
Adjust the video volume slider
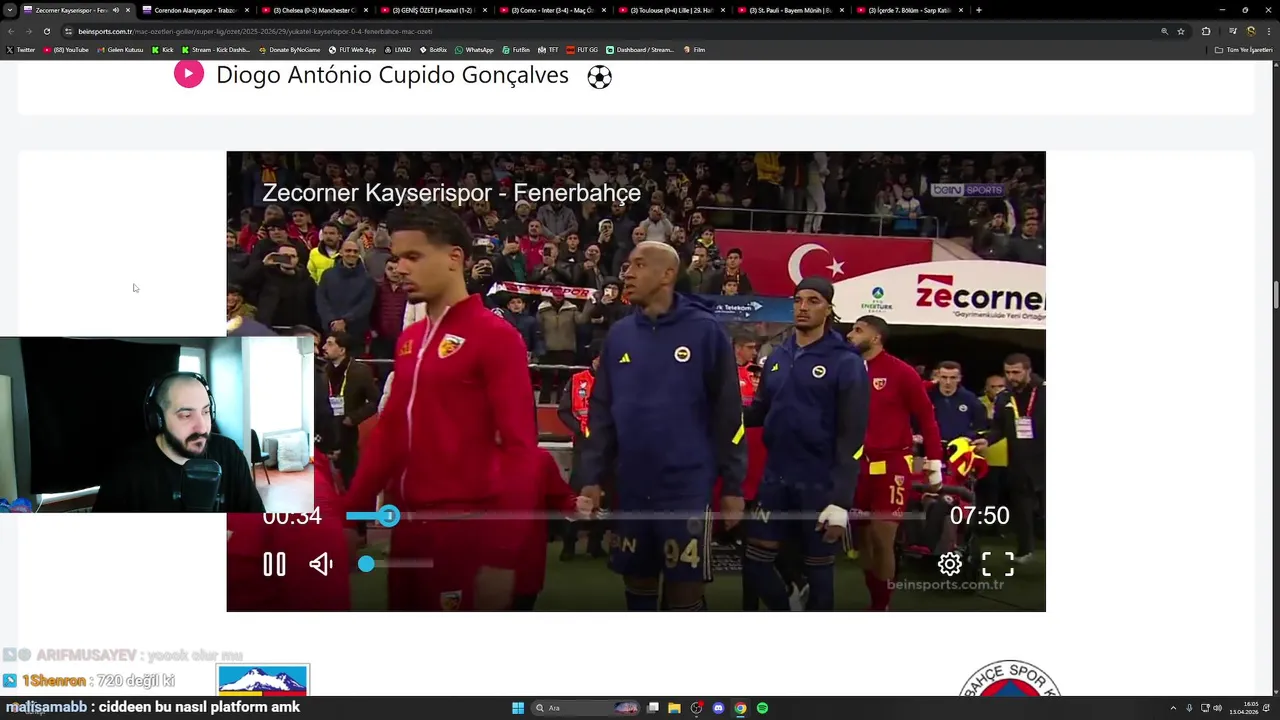(x=395, y=564)
